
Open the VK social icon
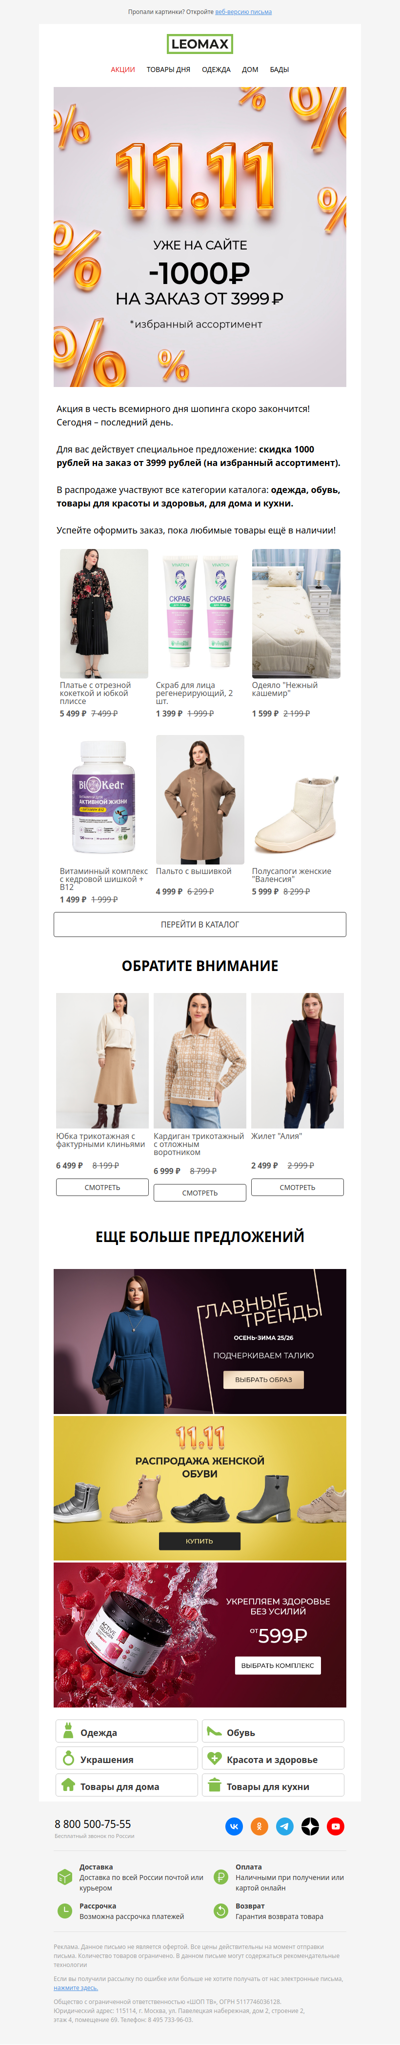click(234, 1826)
